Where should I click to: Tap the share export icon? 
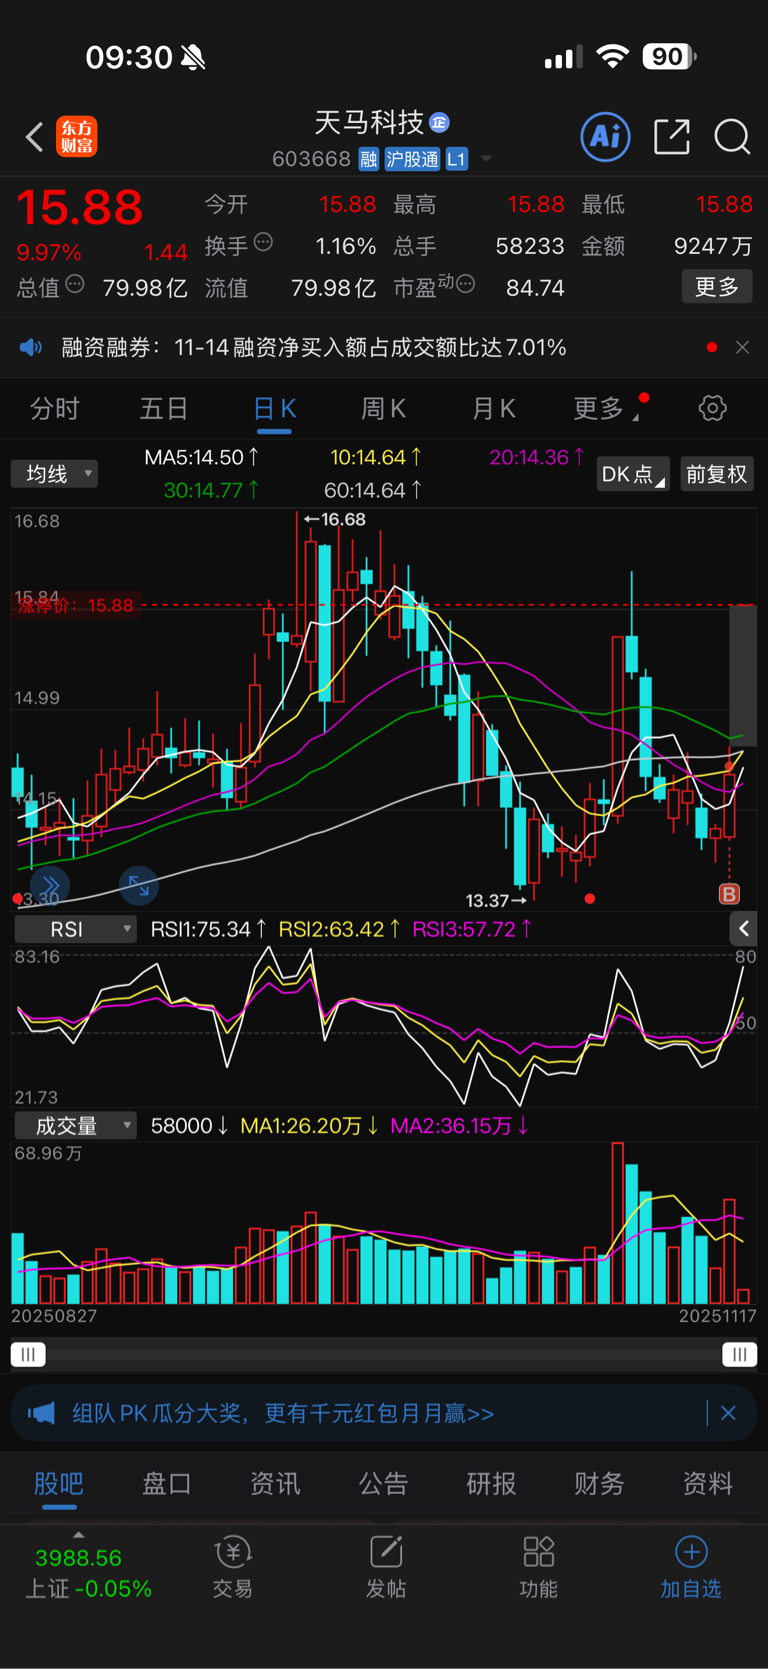672,136
